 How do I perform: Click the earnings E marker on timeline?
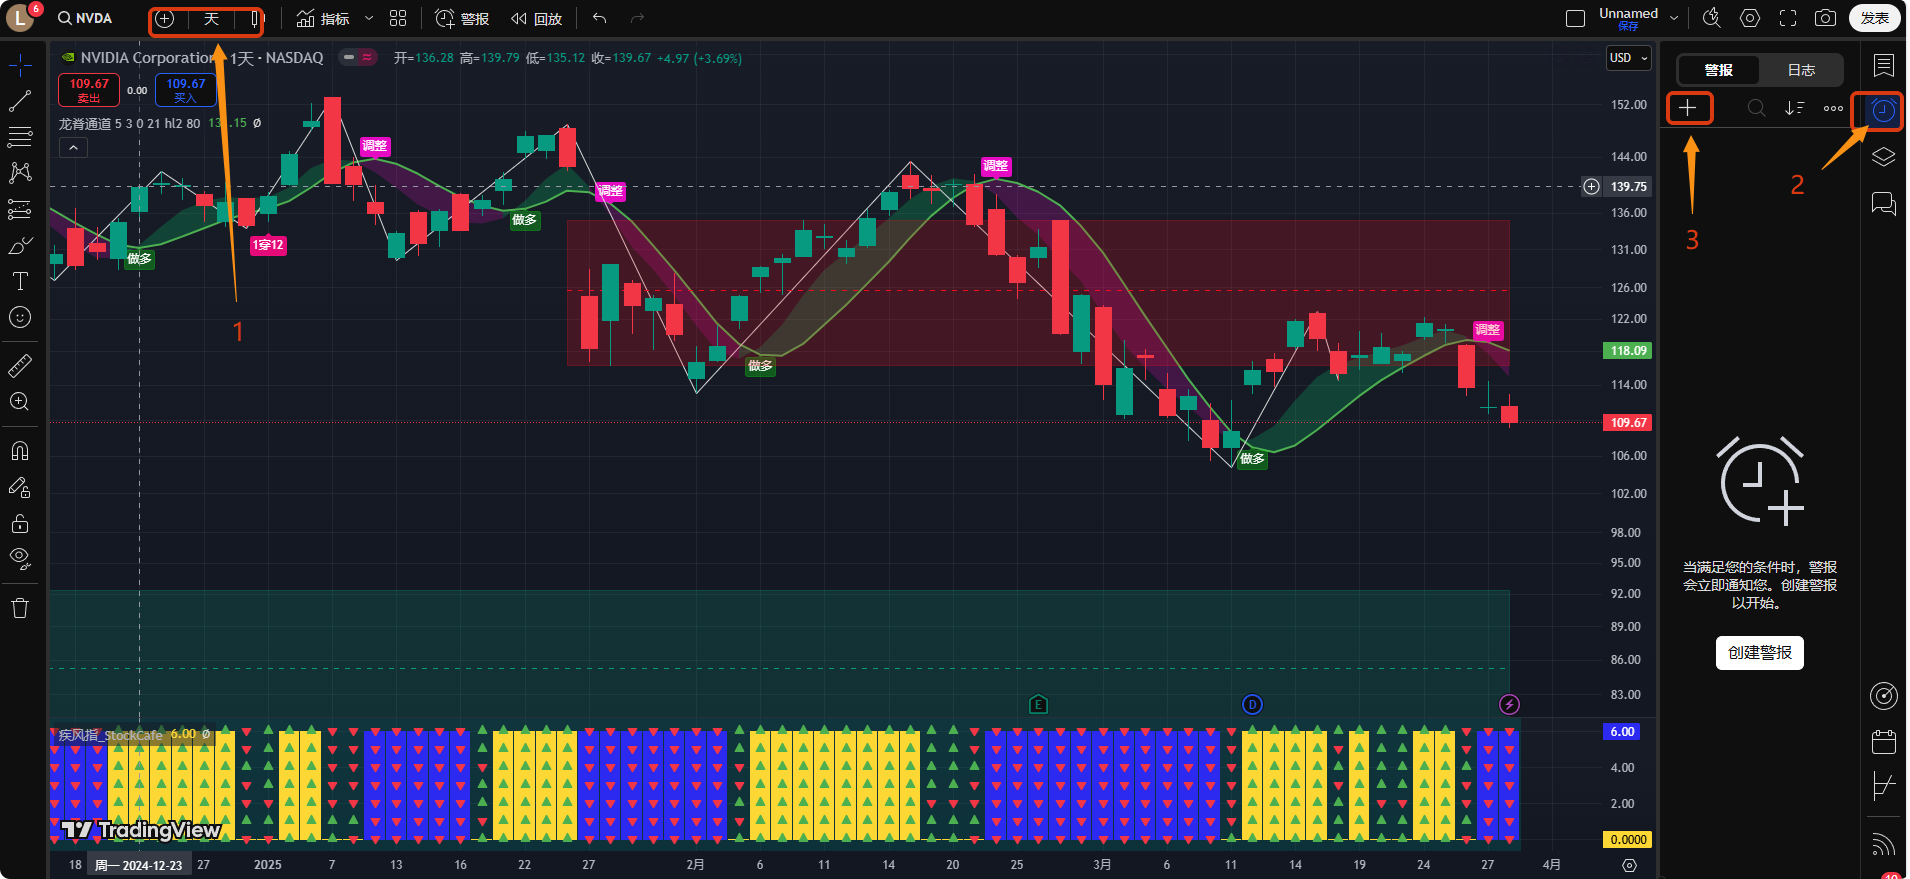tap(1038, 705)
